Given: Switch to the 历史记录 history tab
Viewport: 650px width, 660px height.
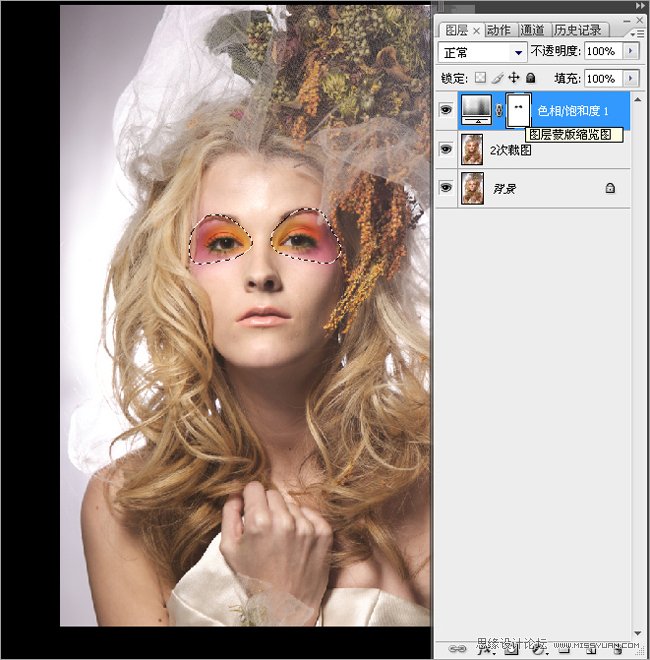Looking at the screenshot, I should tap(576, 30).
